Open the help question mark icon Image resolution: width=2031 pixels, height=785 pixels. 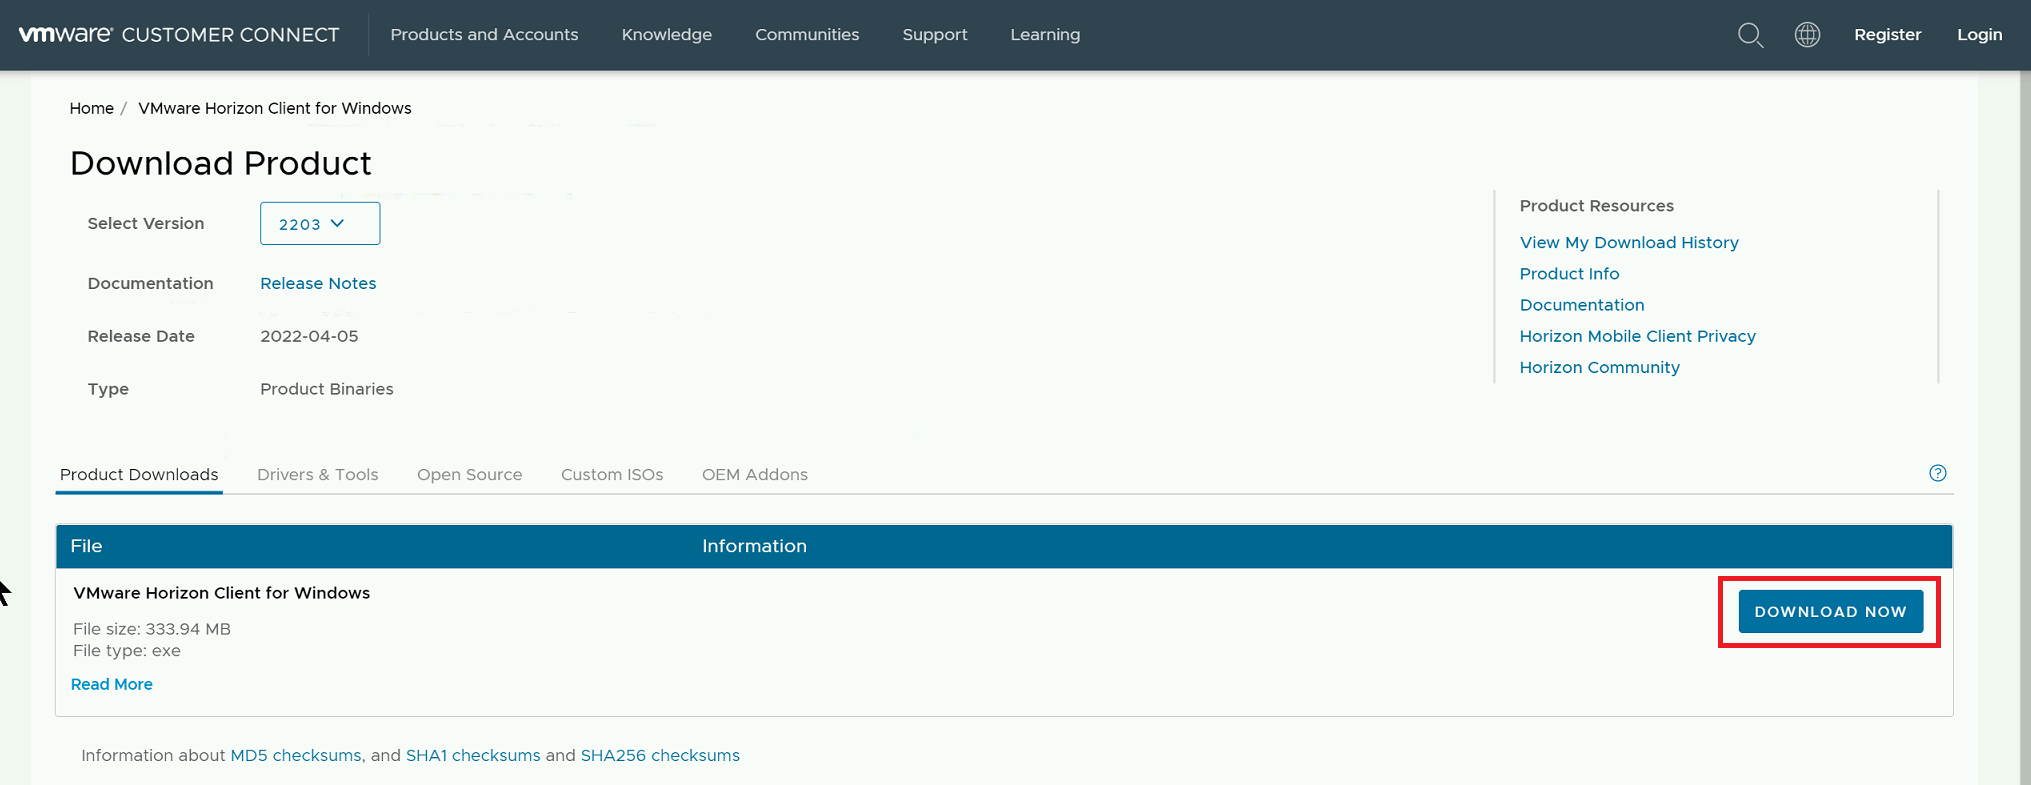(x=1938, y=473)
